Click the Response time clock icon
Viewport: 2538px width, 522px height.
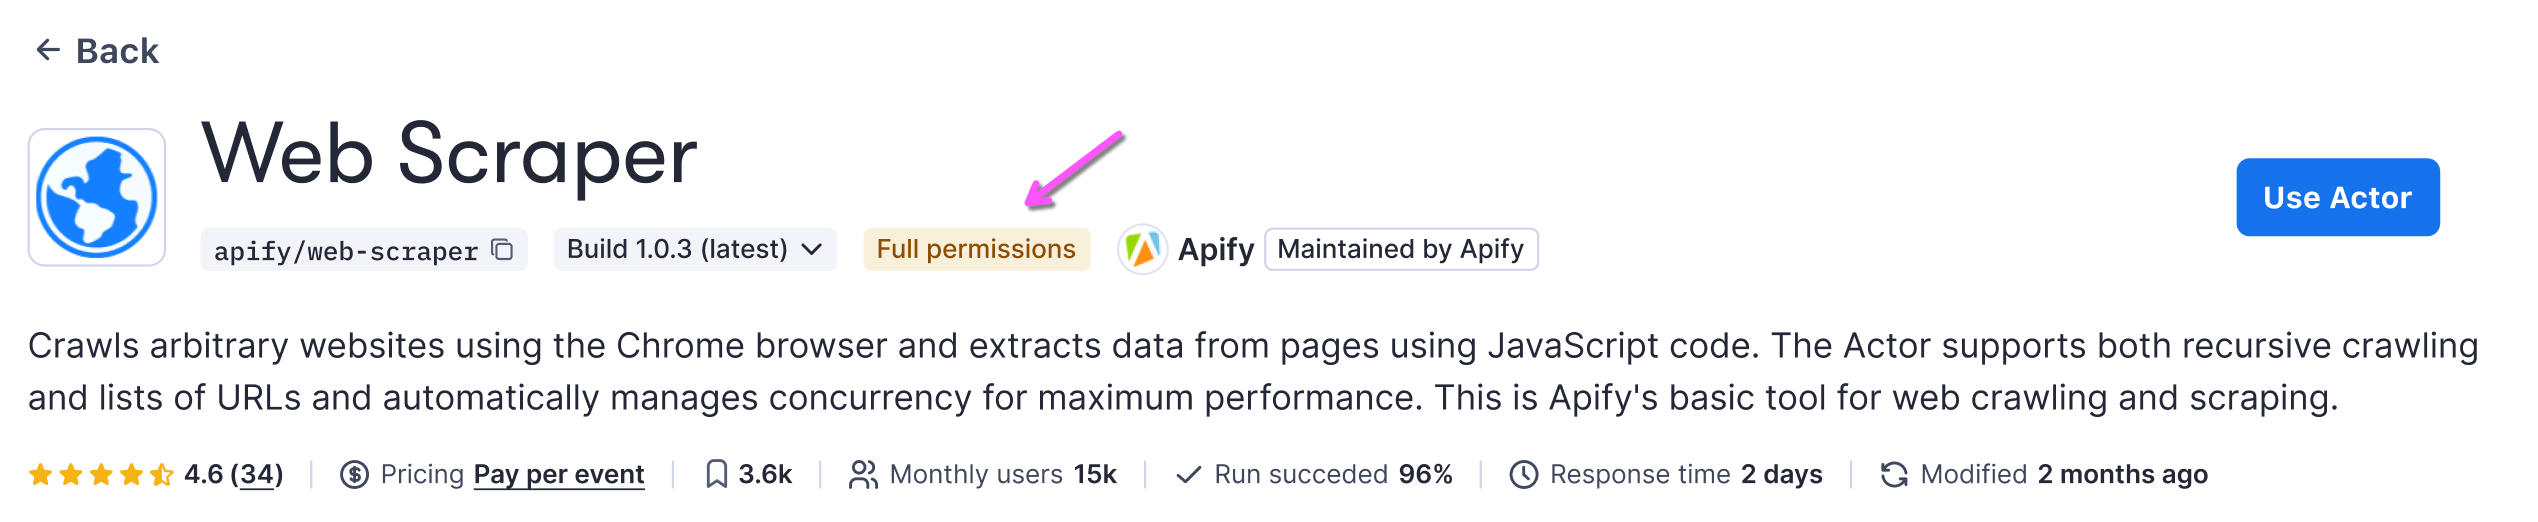[x=1523, y=474]
